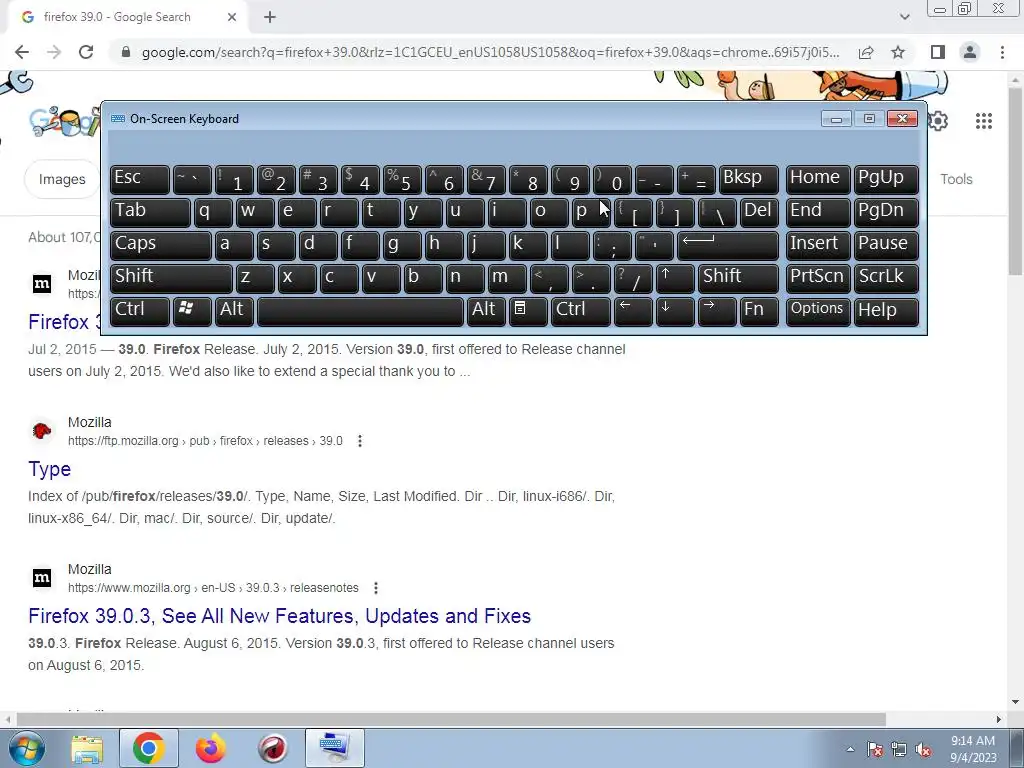Click the vertical scrollbar thumb
Screen dimensions: 1024x768
(1015, 180)
